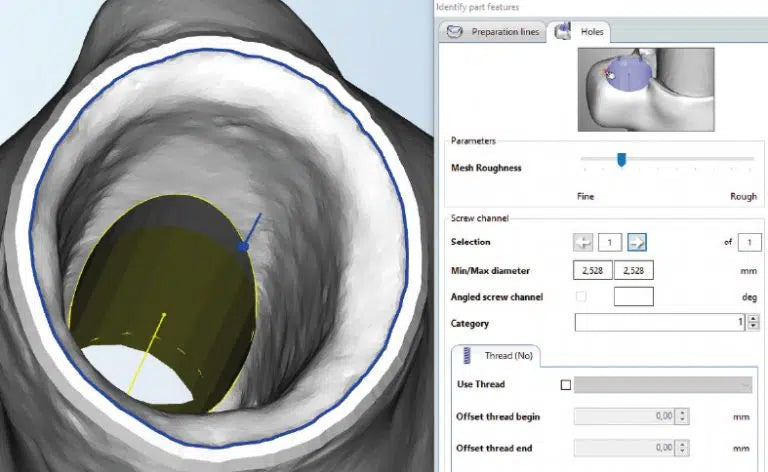
Task: Click the blue handle point on the screw channel
Action: [242, 245]
